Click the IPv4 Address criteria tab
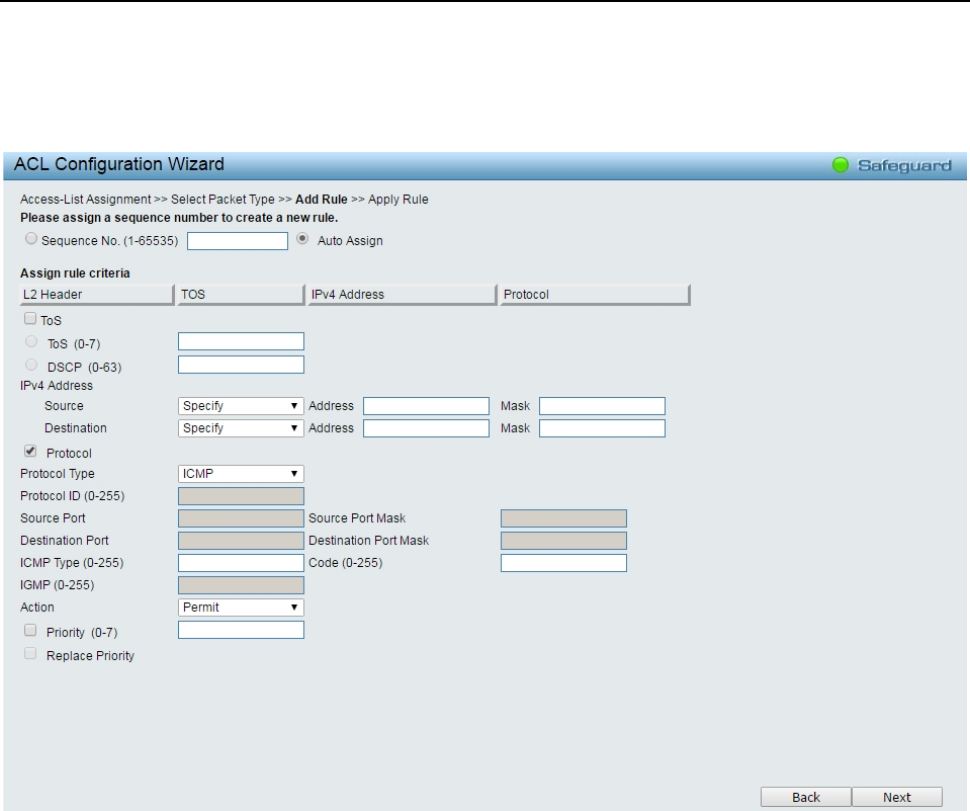970x811 pixels. (x=403, y=294)
